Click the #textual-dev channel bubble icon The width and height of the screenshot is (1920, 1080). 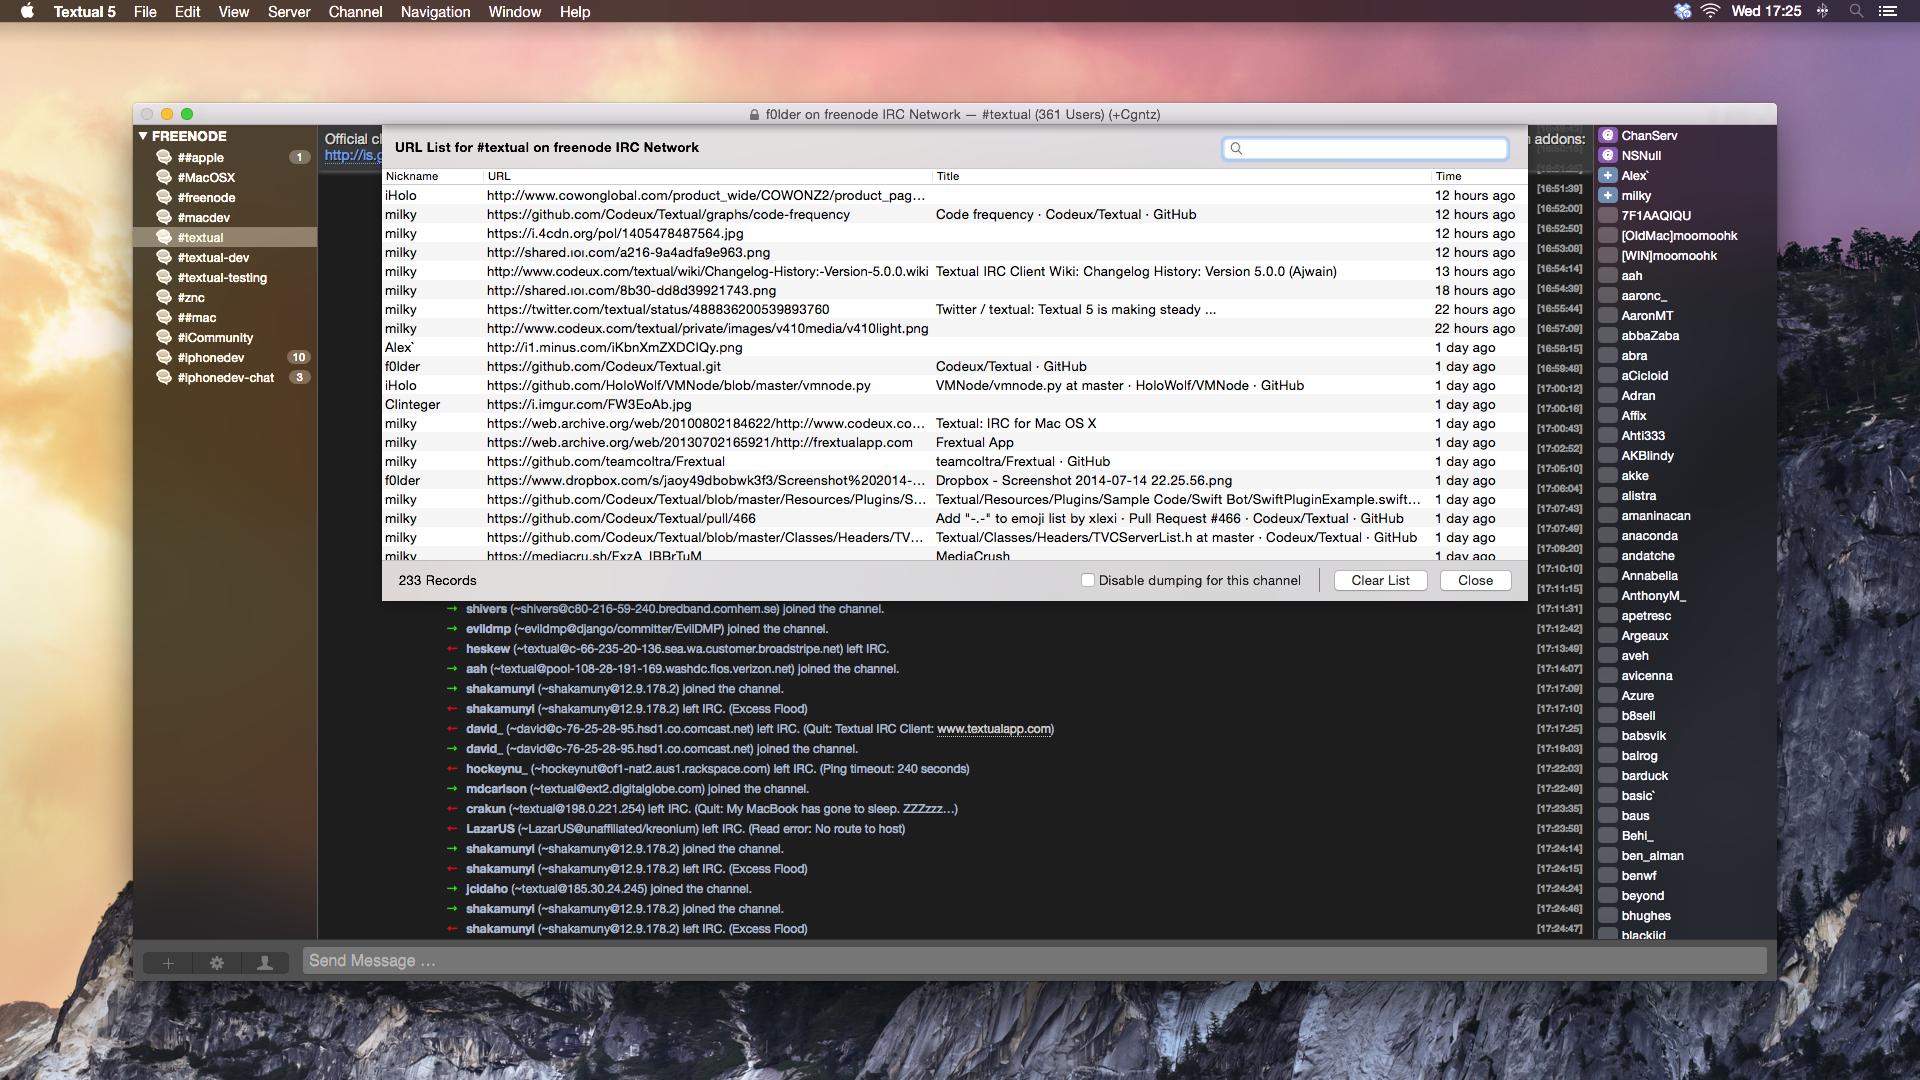coord(164,257)
